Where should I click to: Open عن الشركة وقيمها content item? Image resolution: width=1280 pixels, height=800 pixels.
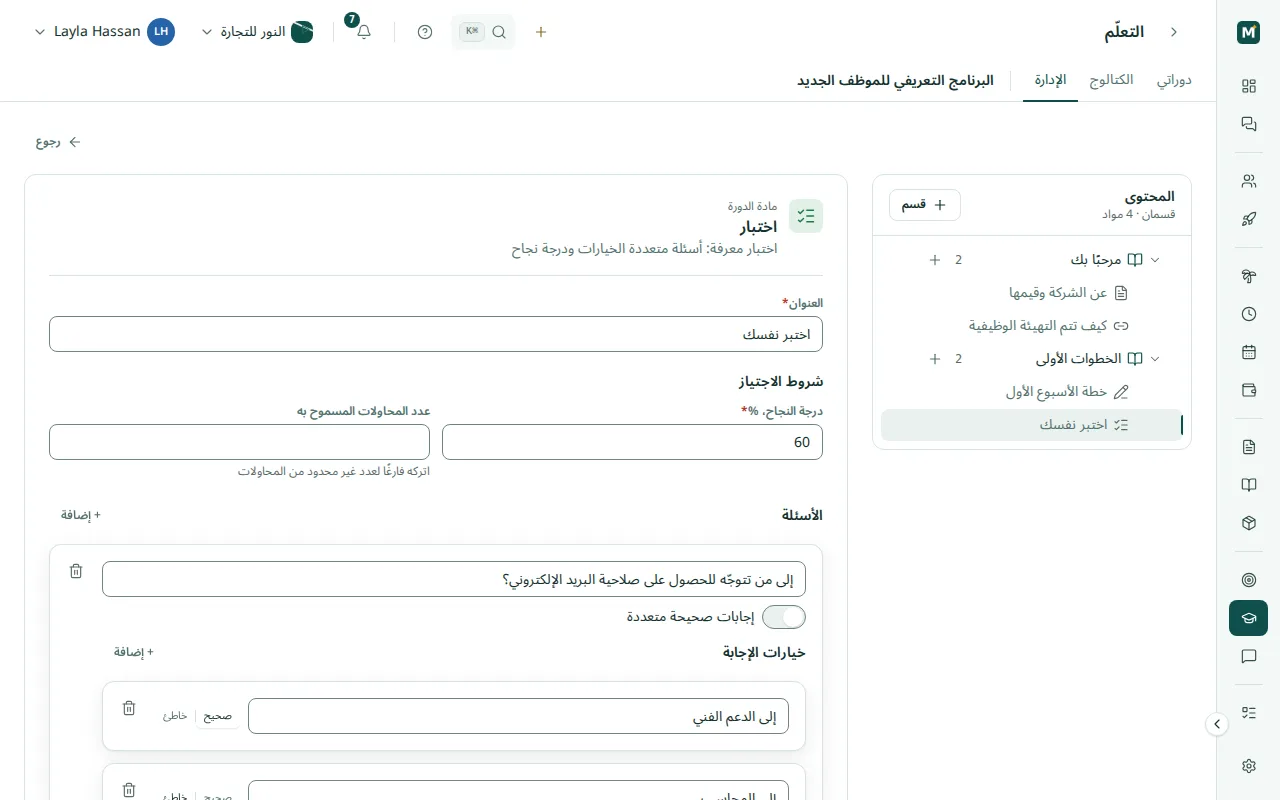(1068, 293)
